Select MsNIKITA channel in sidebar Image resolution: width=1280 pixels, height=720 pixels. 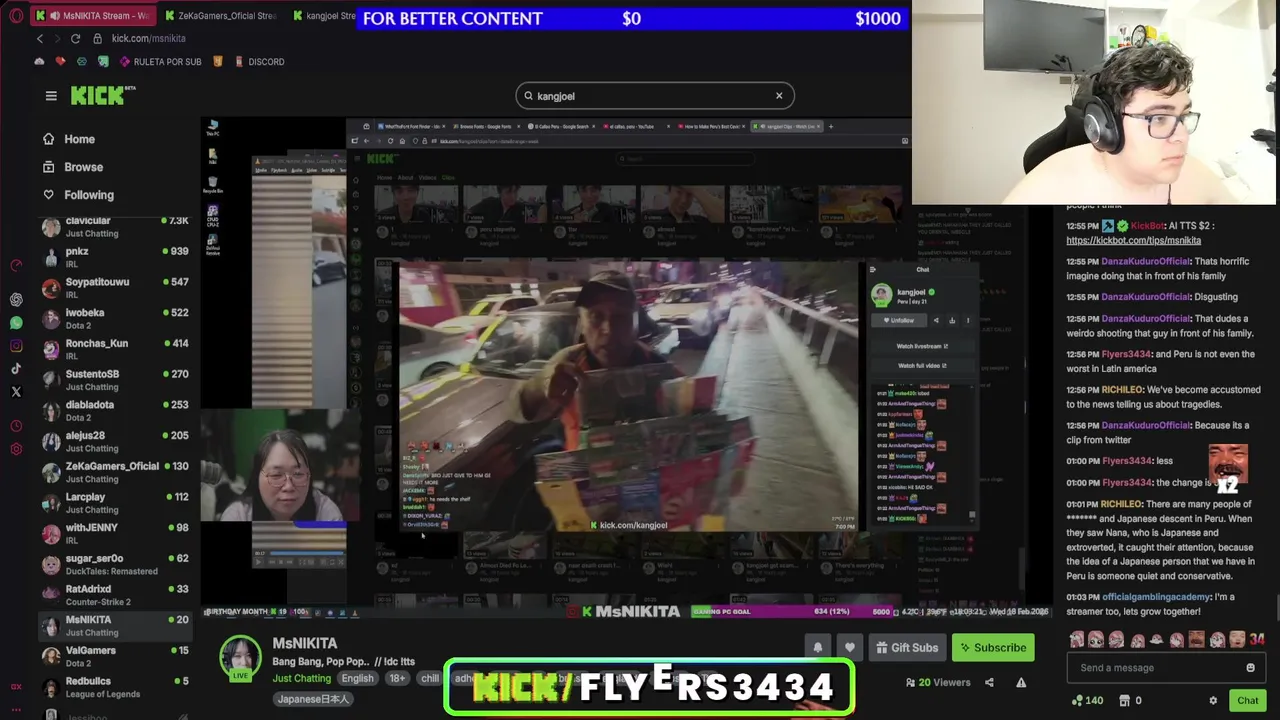[x=115, y=625]
